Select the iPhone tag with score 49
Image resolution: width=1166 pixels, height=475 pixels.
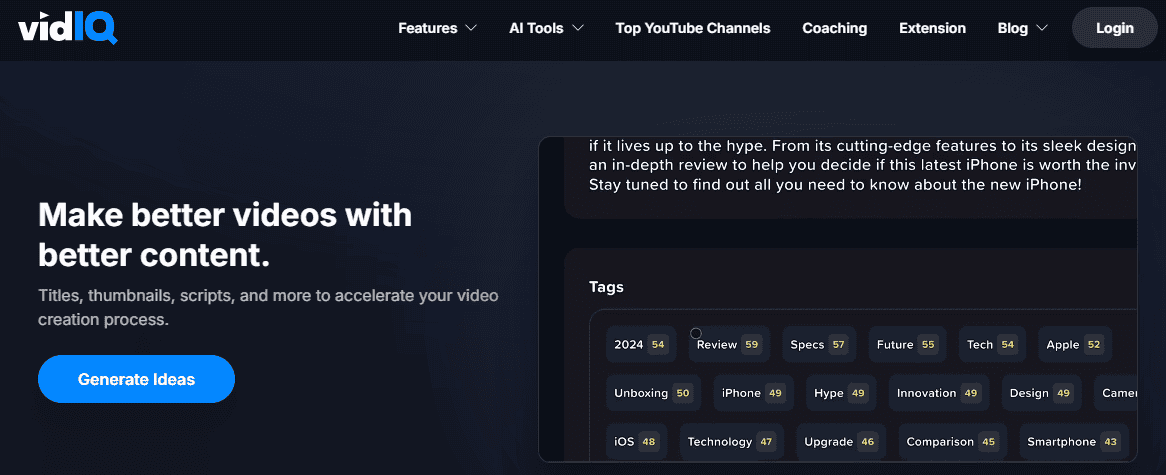753,392
